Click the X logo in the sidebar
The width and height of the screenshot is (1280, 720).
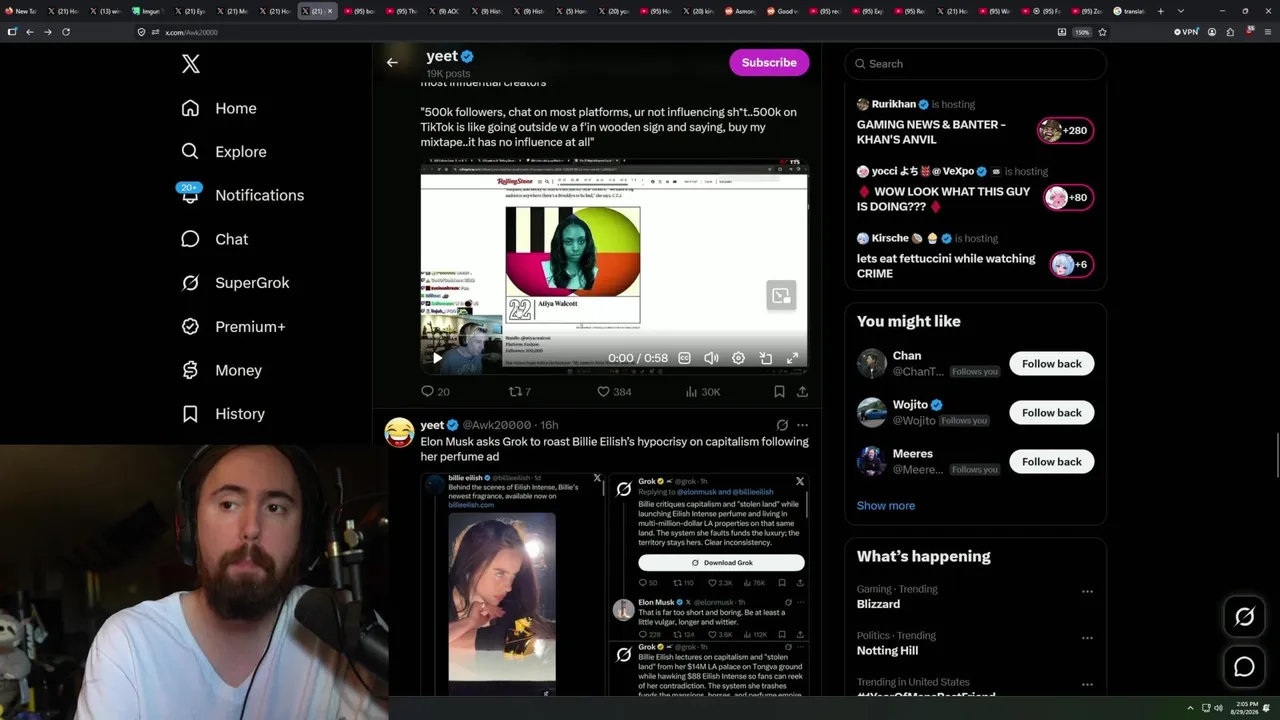click(x=191, y=65)
